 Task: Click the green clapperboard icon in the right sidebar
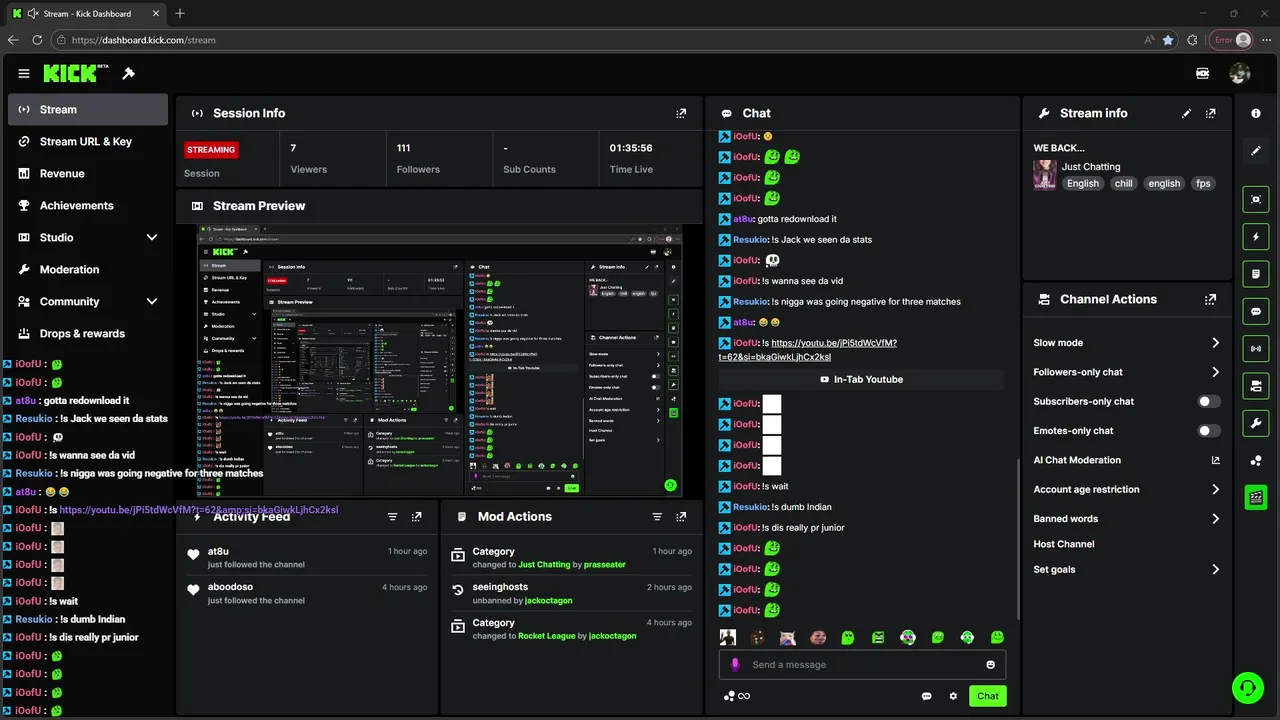pos(1256,497)
